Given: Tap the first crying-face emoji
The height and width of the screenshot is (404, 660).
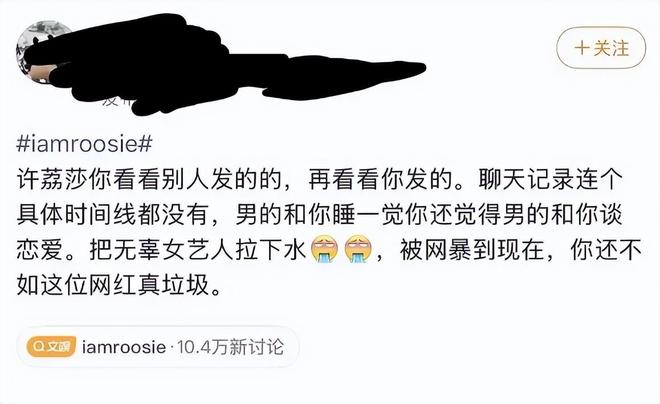Looking at the screenshot, I should click(x=324, y=249).
